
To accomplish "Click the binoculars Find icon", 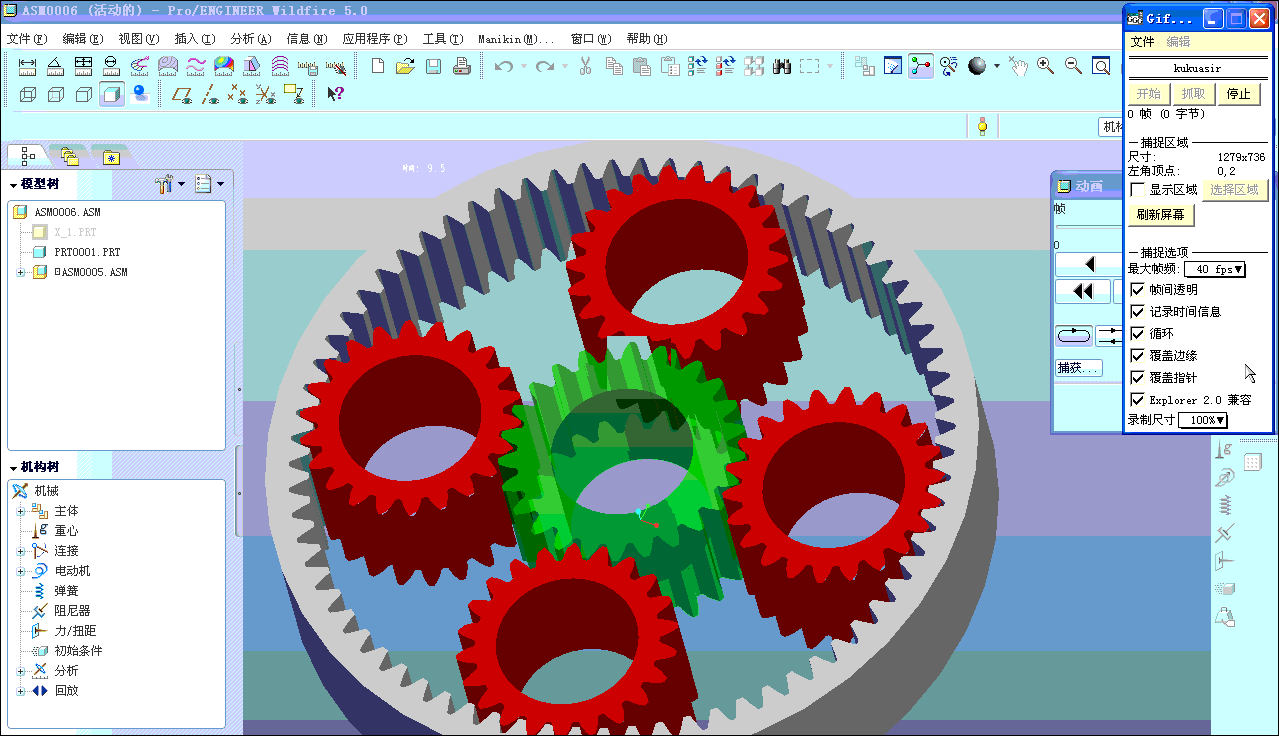I will pos(782,66).
